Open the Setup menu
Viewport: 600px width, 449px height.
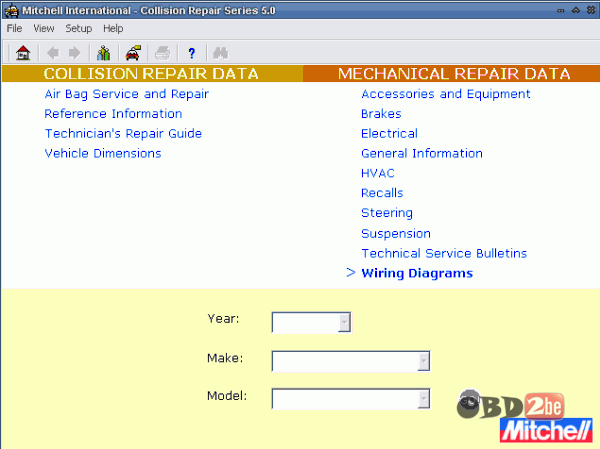click(x=78, y=28)
